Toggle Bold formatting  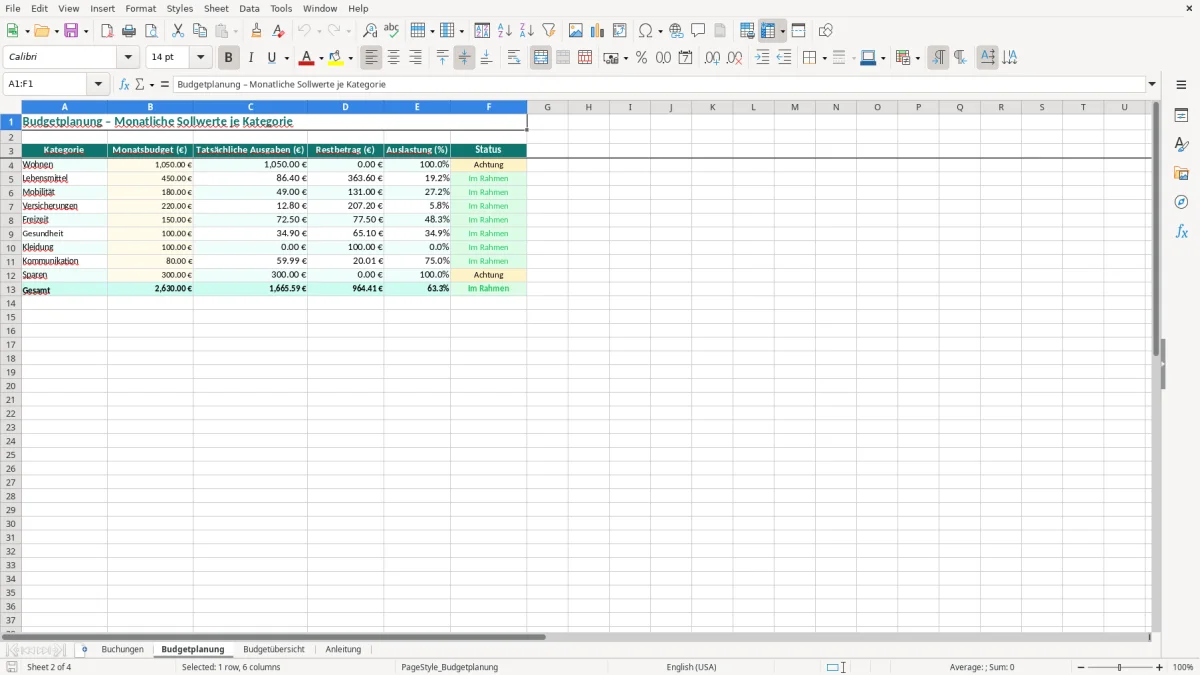coord(229,58)
